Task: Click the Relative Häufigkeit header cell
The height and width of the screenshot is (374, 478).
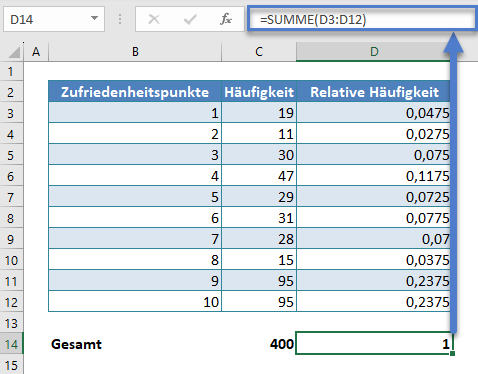Action: pyautogui.click(x=373, y=92)
